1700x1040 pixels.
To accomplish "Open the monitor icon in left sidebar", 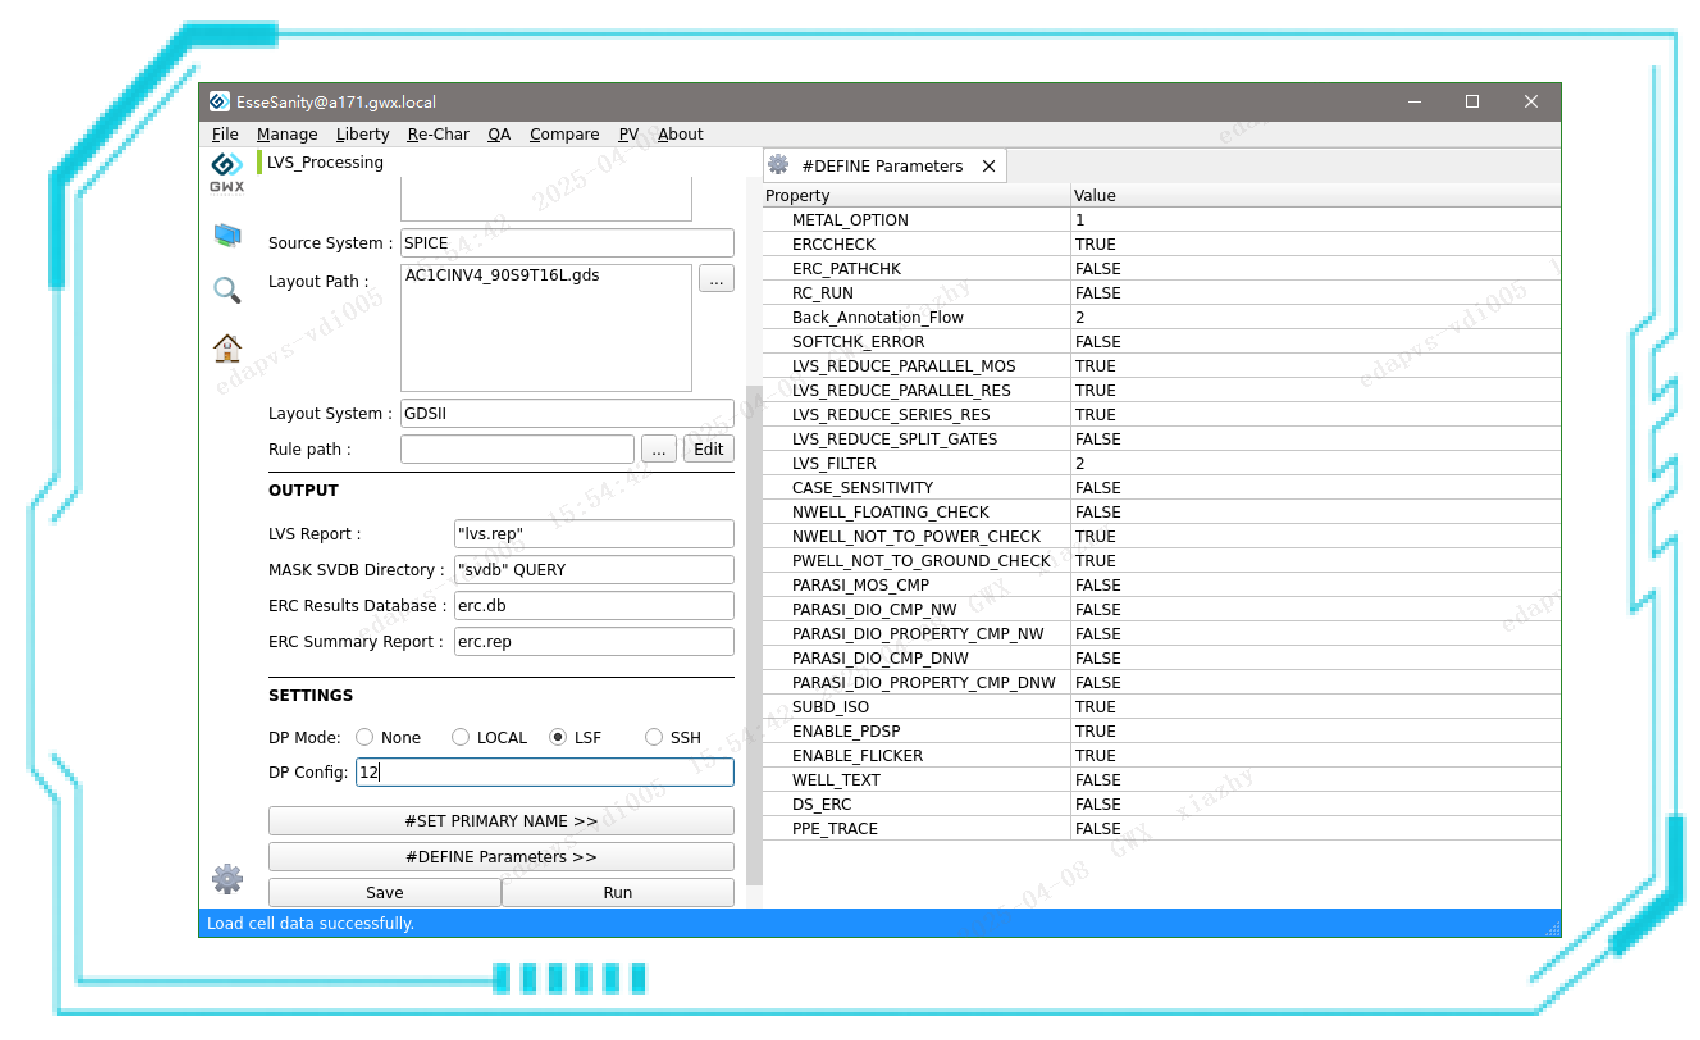I will (x=227, y=236).
